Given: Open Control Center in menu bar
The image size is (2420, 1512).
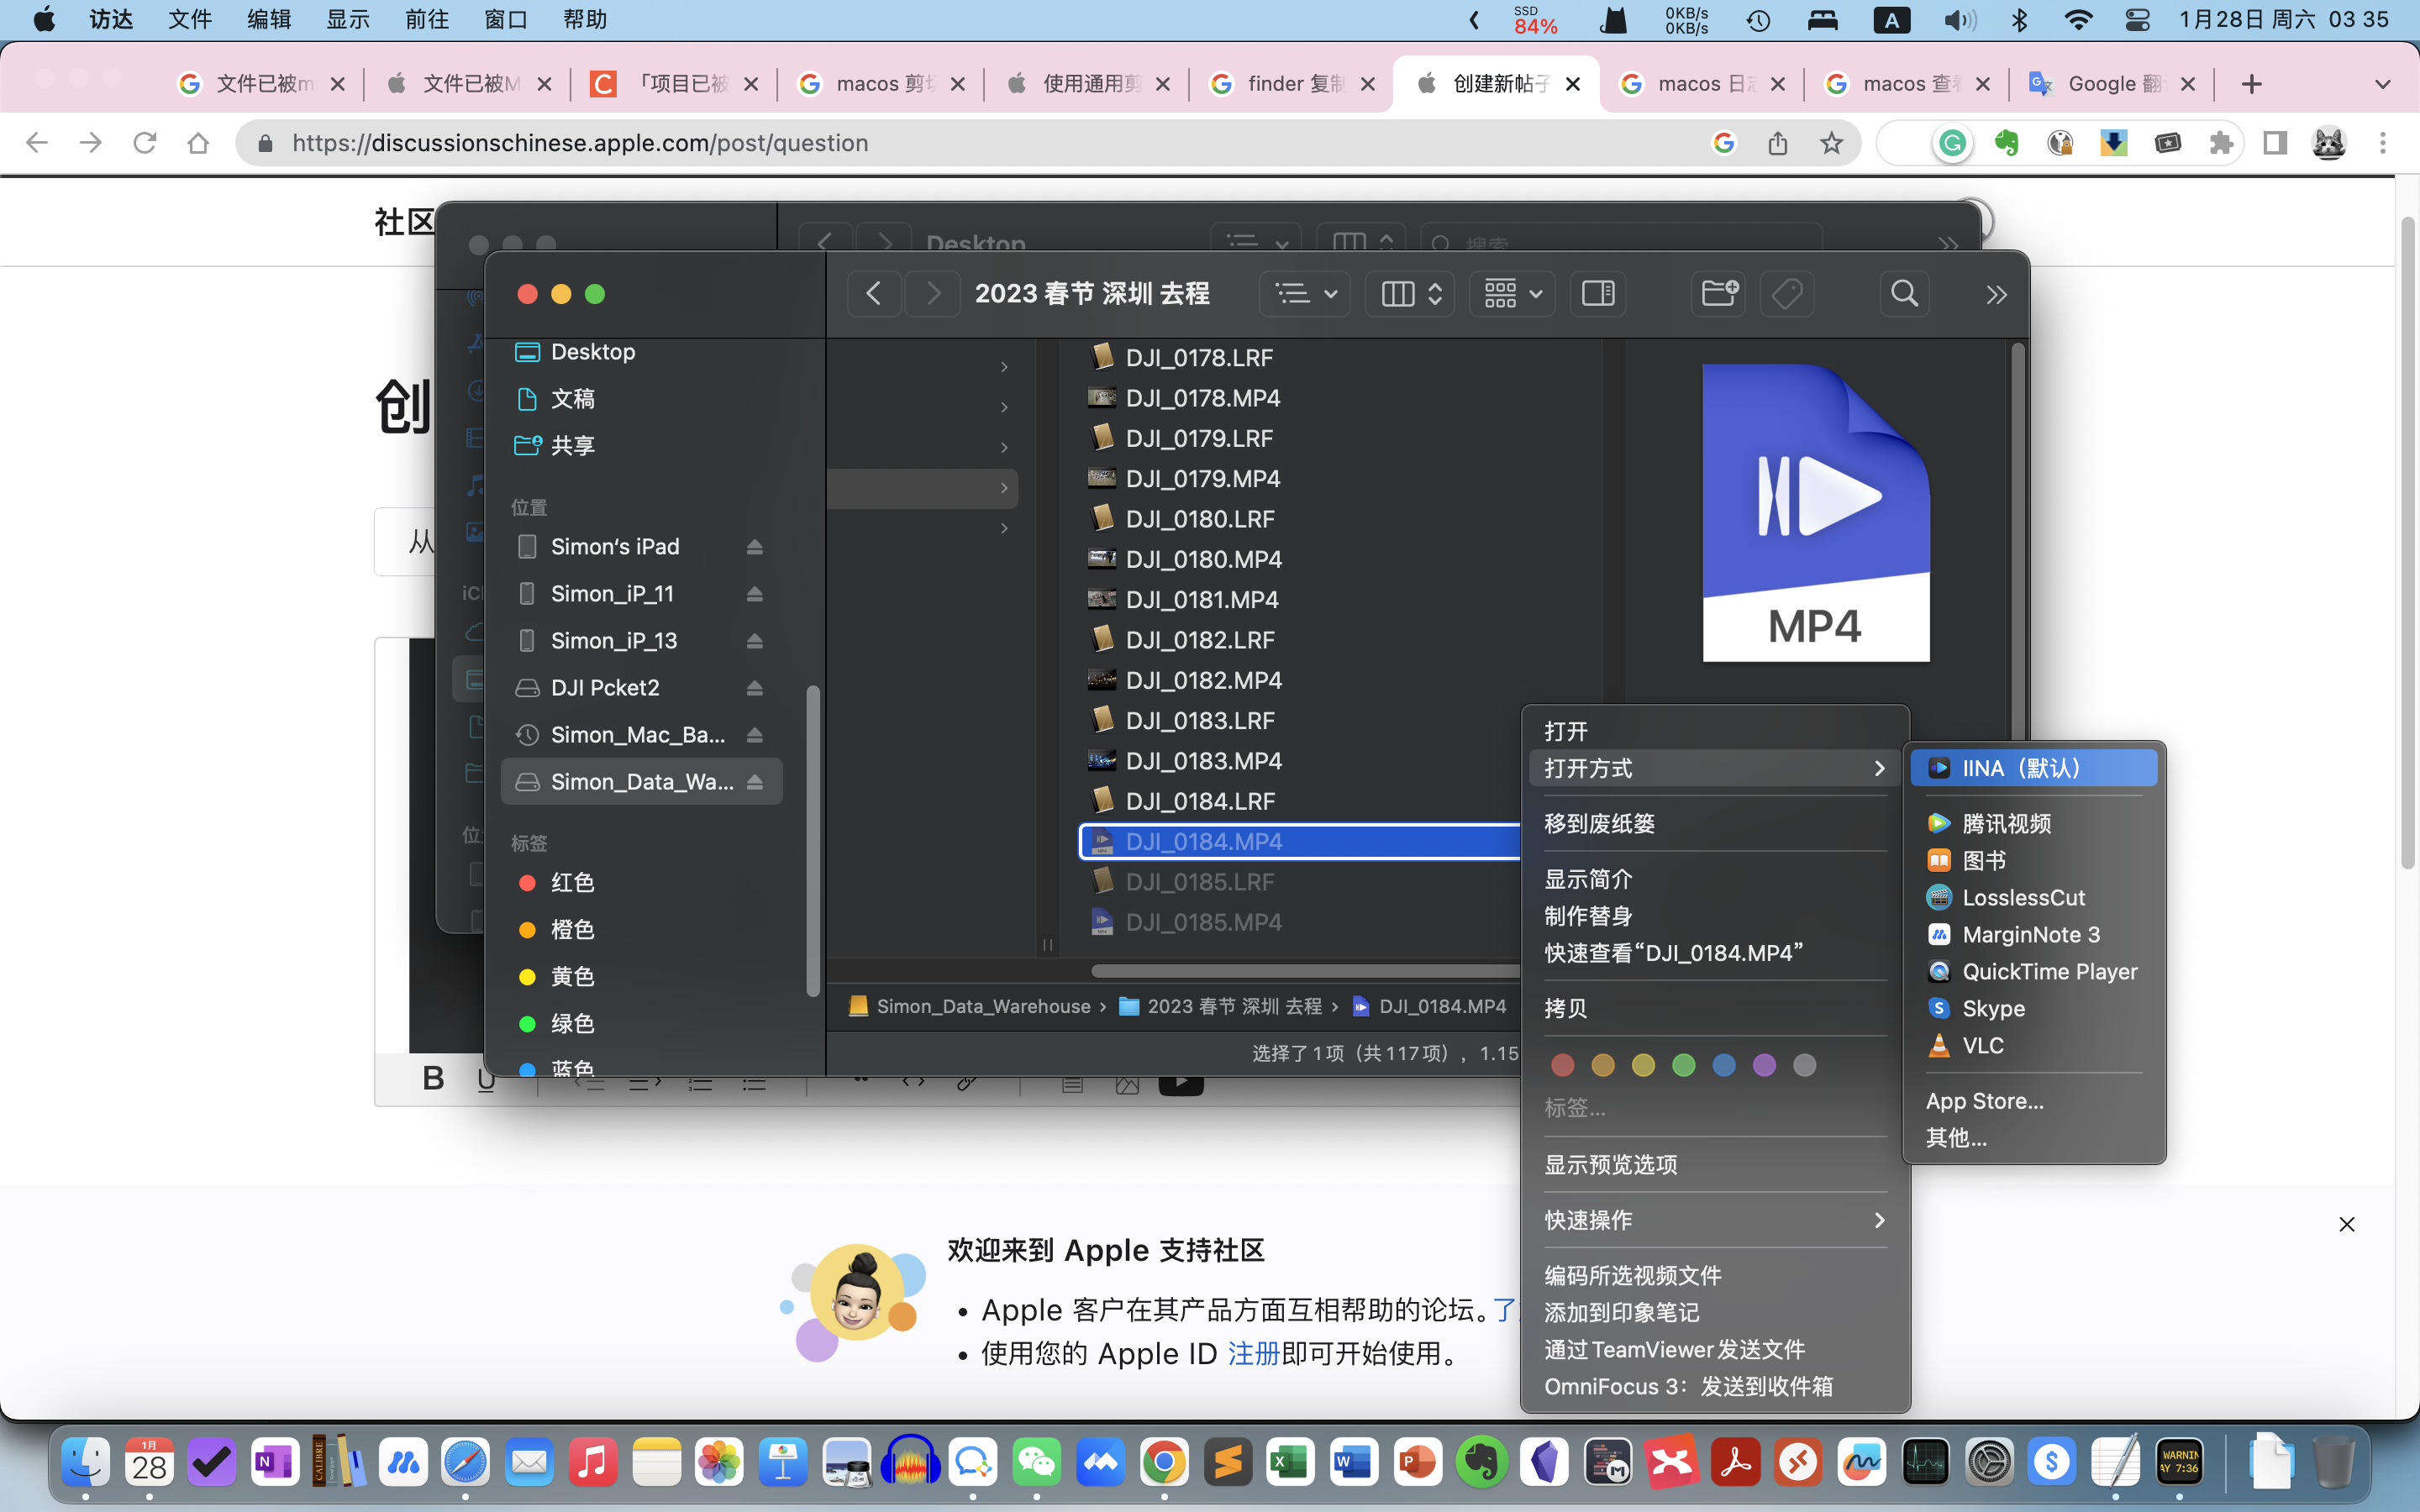Looking at the screenshot, I should coord(2137,20).
